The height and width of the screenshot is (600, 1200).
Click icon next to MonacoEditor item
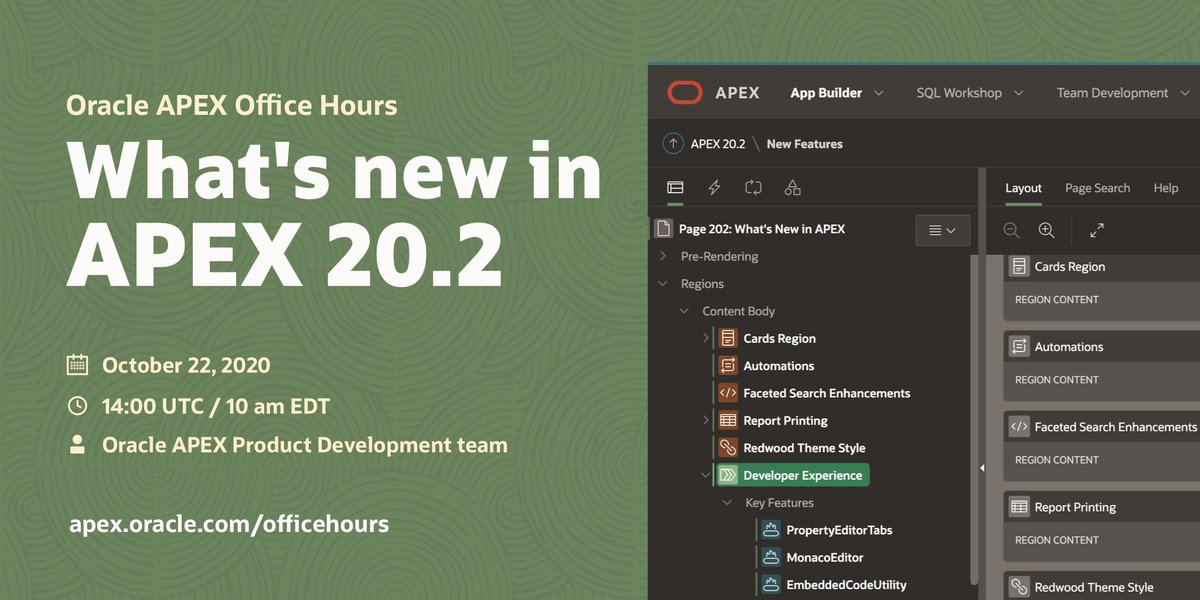click(x=771, y=557)
